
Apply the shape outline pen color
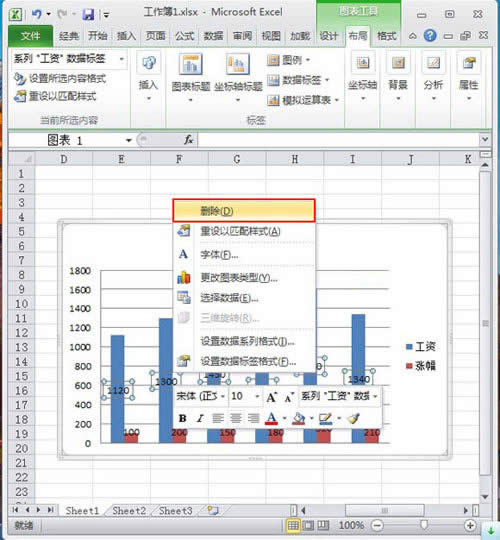[325, 418]
